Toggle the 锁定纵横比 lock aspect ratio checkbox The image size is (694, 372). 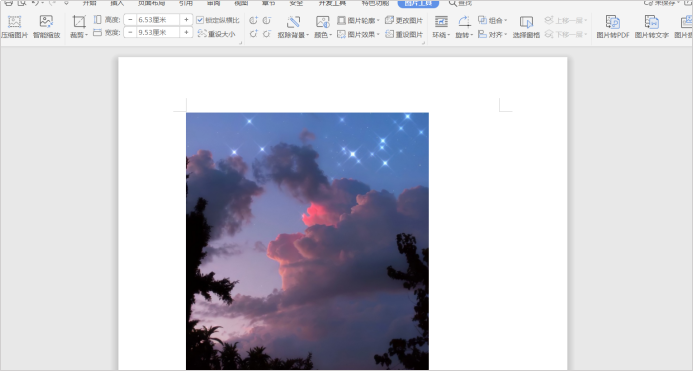pos(200,20)
